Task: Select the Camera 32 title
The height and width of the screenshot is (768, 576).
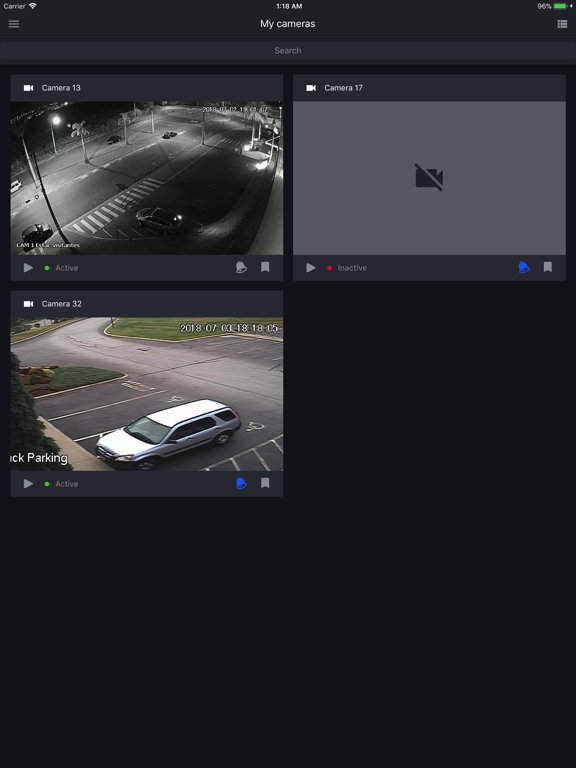Action: click(x=62, y=304)
